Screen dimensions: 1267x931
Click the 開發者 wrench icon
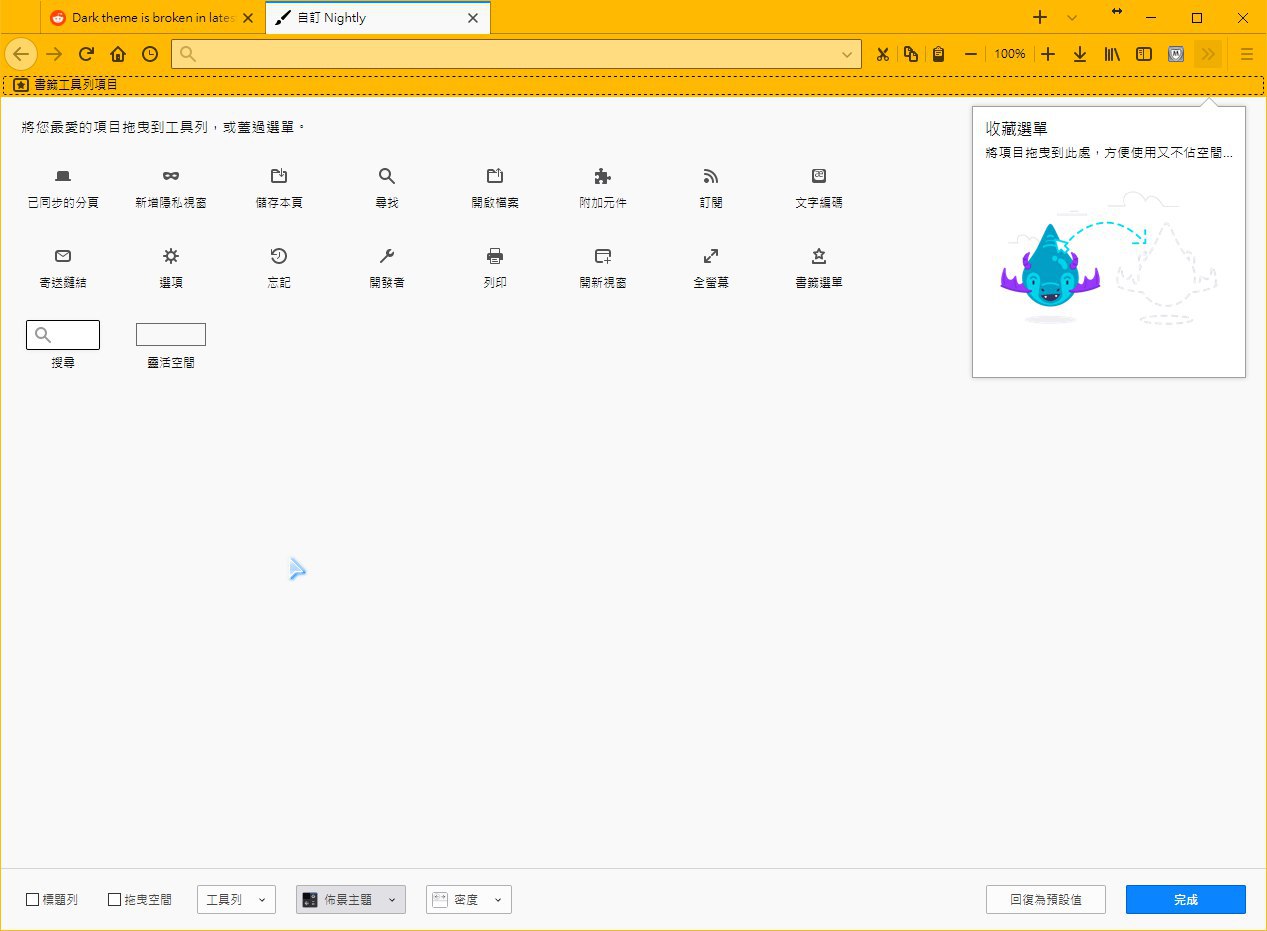387,256
